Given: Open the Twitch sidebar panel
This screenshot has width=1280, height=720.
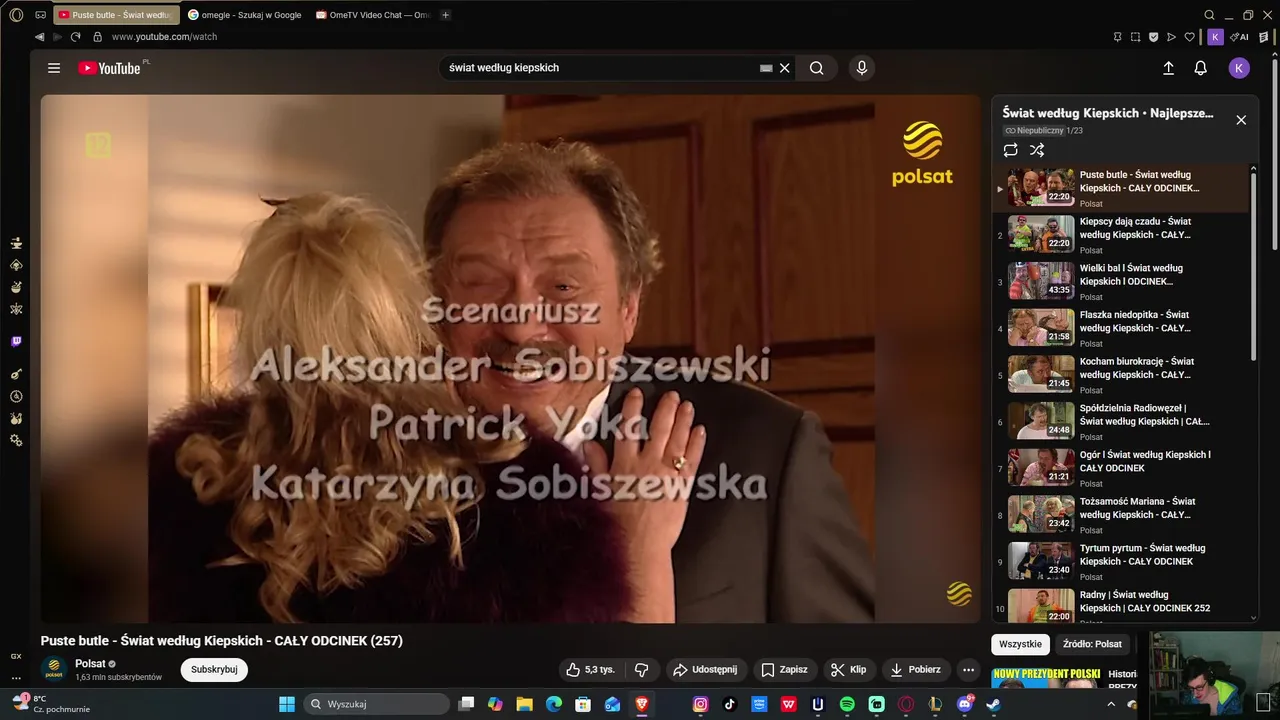Looking at the screenshot, I should 16,342.
